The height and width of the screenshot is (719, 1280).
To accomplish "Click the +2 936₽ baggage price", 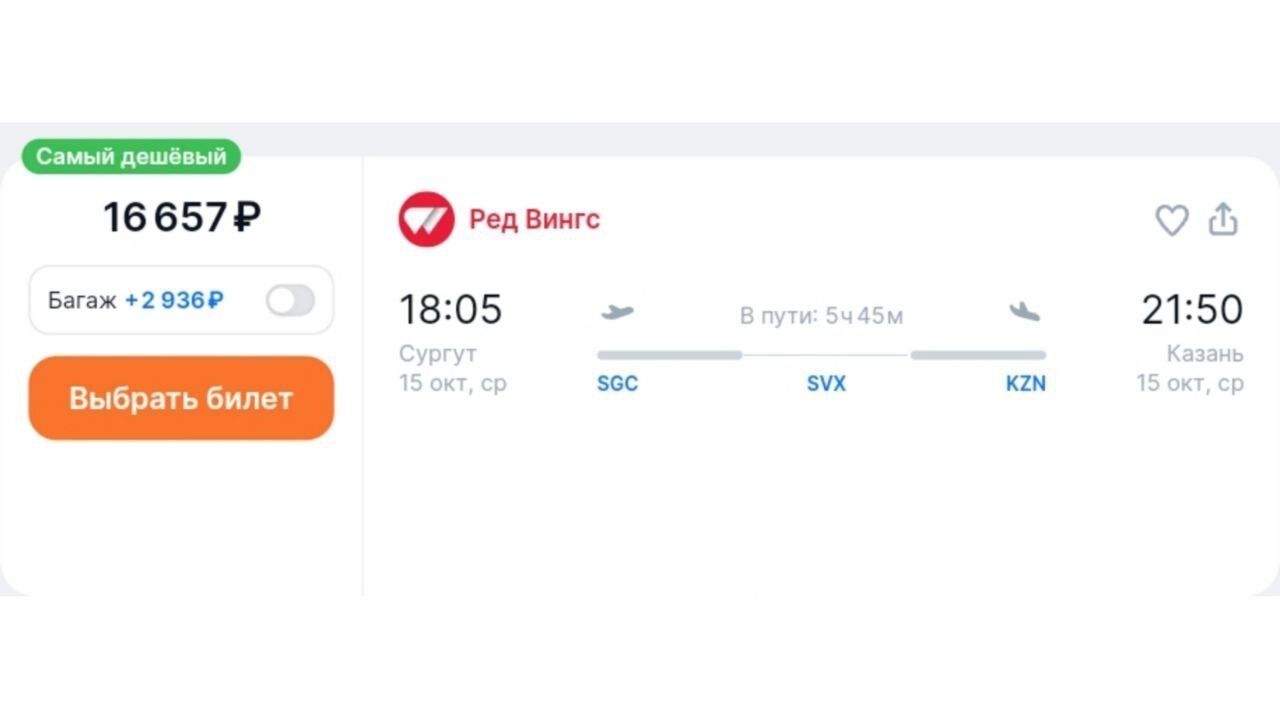I will 174,300.
